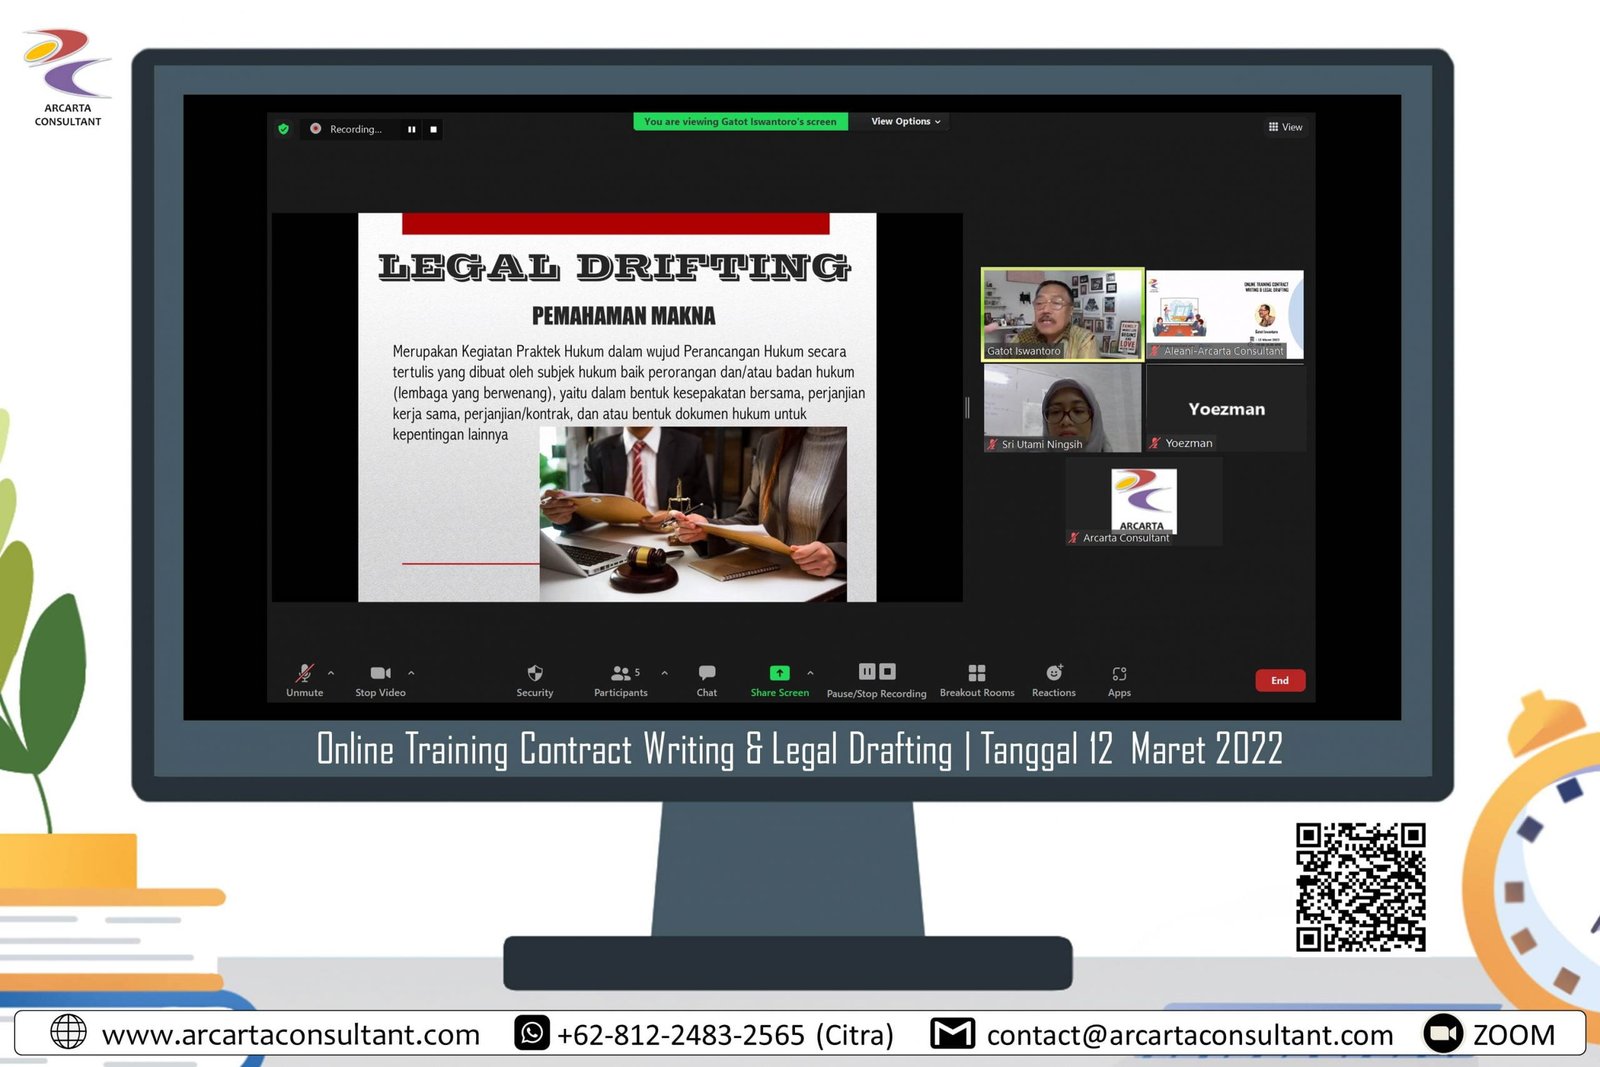Click Pause/Stop Recording in the toolbar
This screenshot has width=1600, height=1067.
(x=876, y=673)
